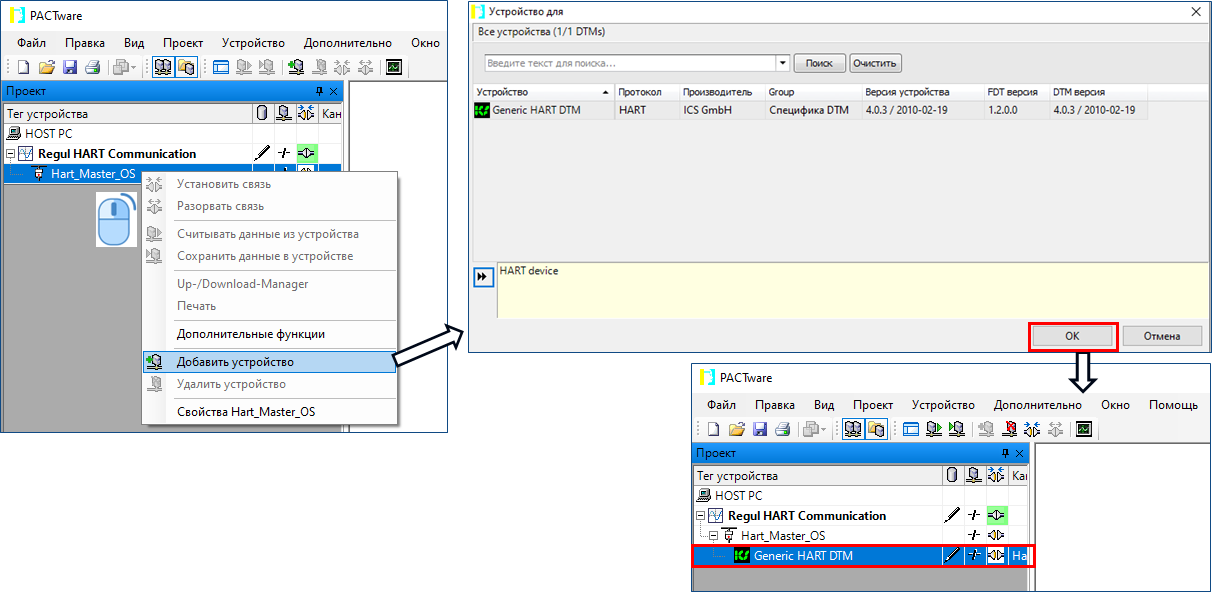The height and width of the screenshot is (592, 1212).
Task: Click the Поиск button
Action: [x=819, y=63]
